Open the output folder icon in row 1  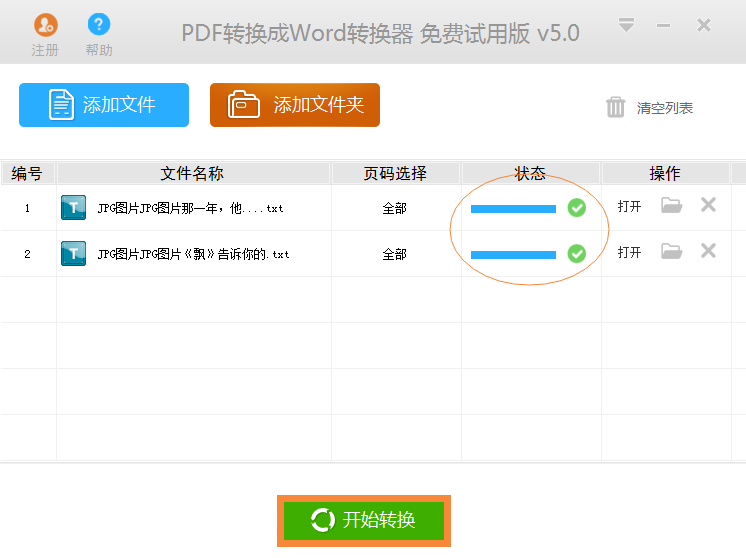[x=672, y=205]
